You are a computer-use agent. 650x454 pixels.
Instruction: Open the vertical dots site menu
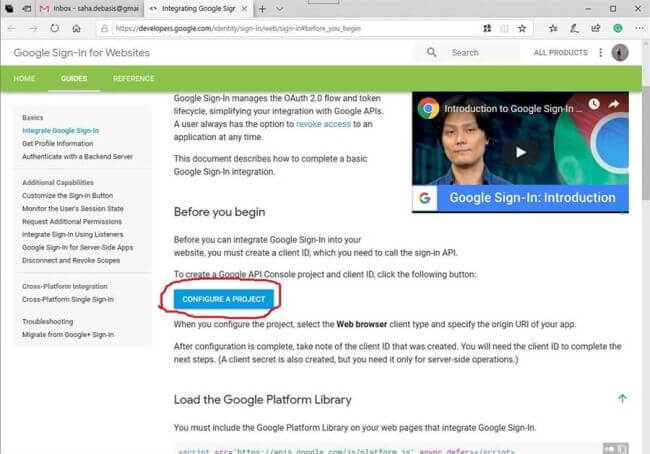(x=601, y=52)
